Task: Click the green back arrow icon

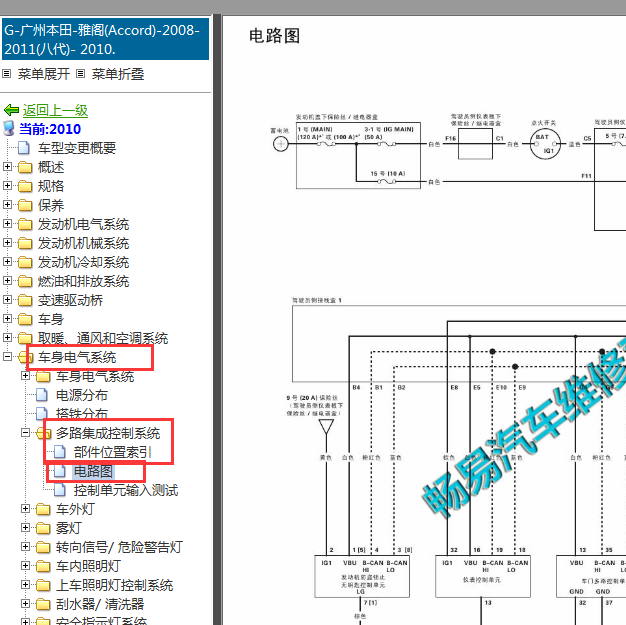Action: coord(11,110)
